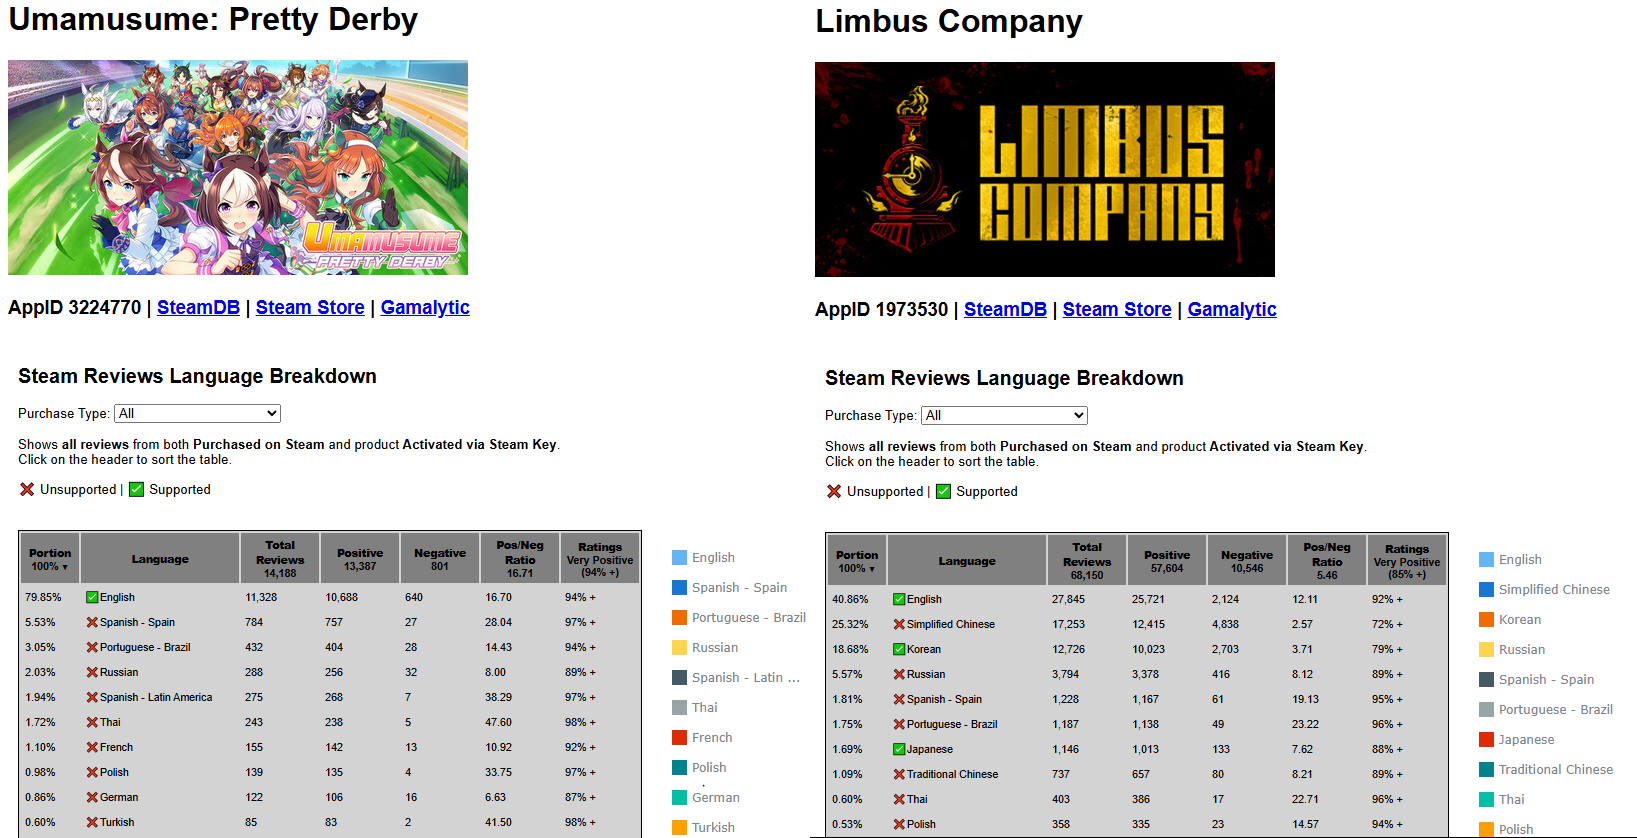Click unsupported X on Turkish row
The height and width of the screenshot is (838, 1637).
92,822
